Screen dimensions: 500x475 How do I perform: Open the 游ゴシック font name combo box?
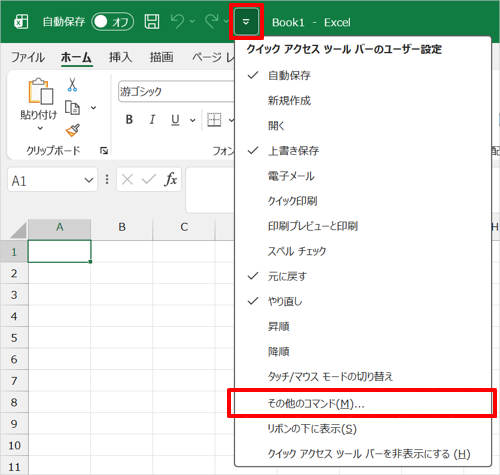click(177, 91)
